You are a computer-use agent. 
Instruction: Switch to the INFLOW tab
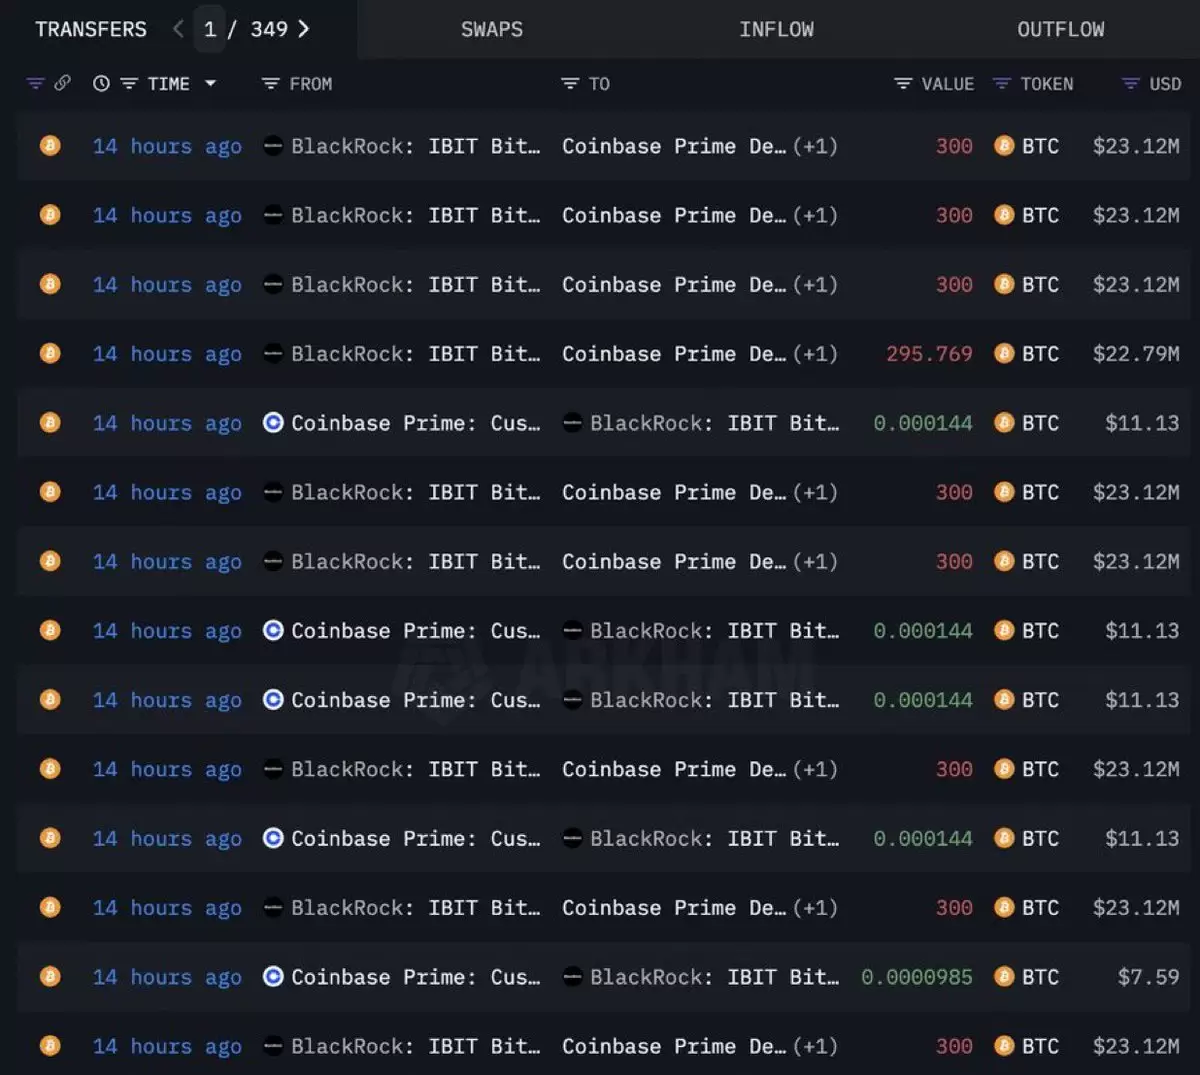click(x=776, y=29)
